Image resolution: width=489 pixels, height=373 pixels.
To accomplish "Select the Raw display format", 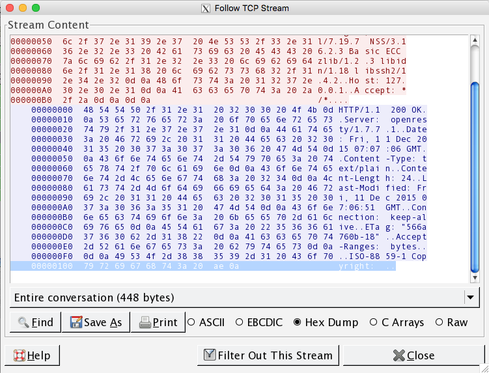I will 452,322.
